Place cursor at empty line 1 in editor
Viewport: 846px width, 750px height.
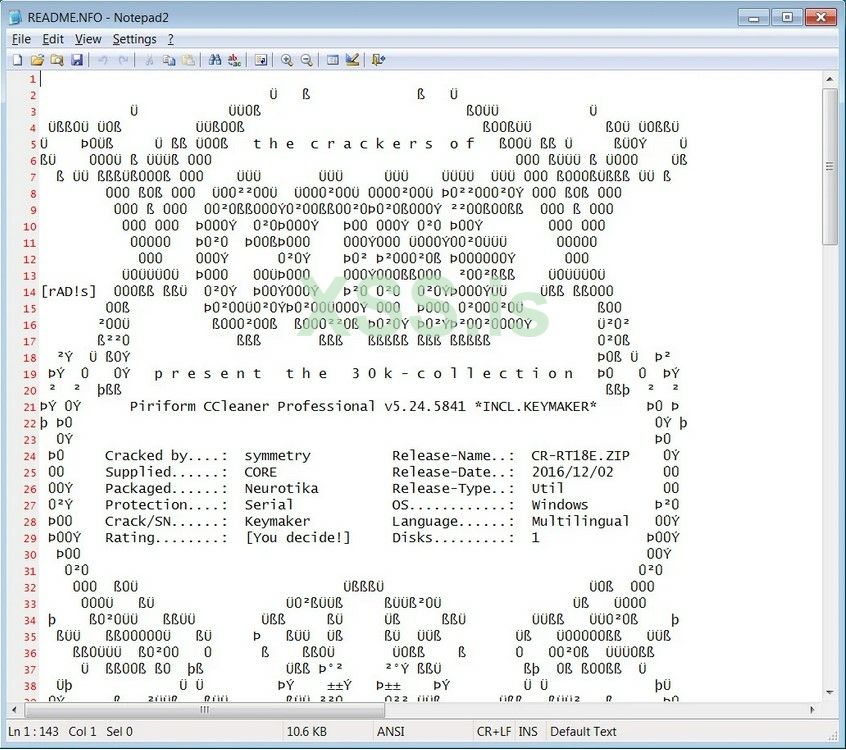point(432,79)
